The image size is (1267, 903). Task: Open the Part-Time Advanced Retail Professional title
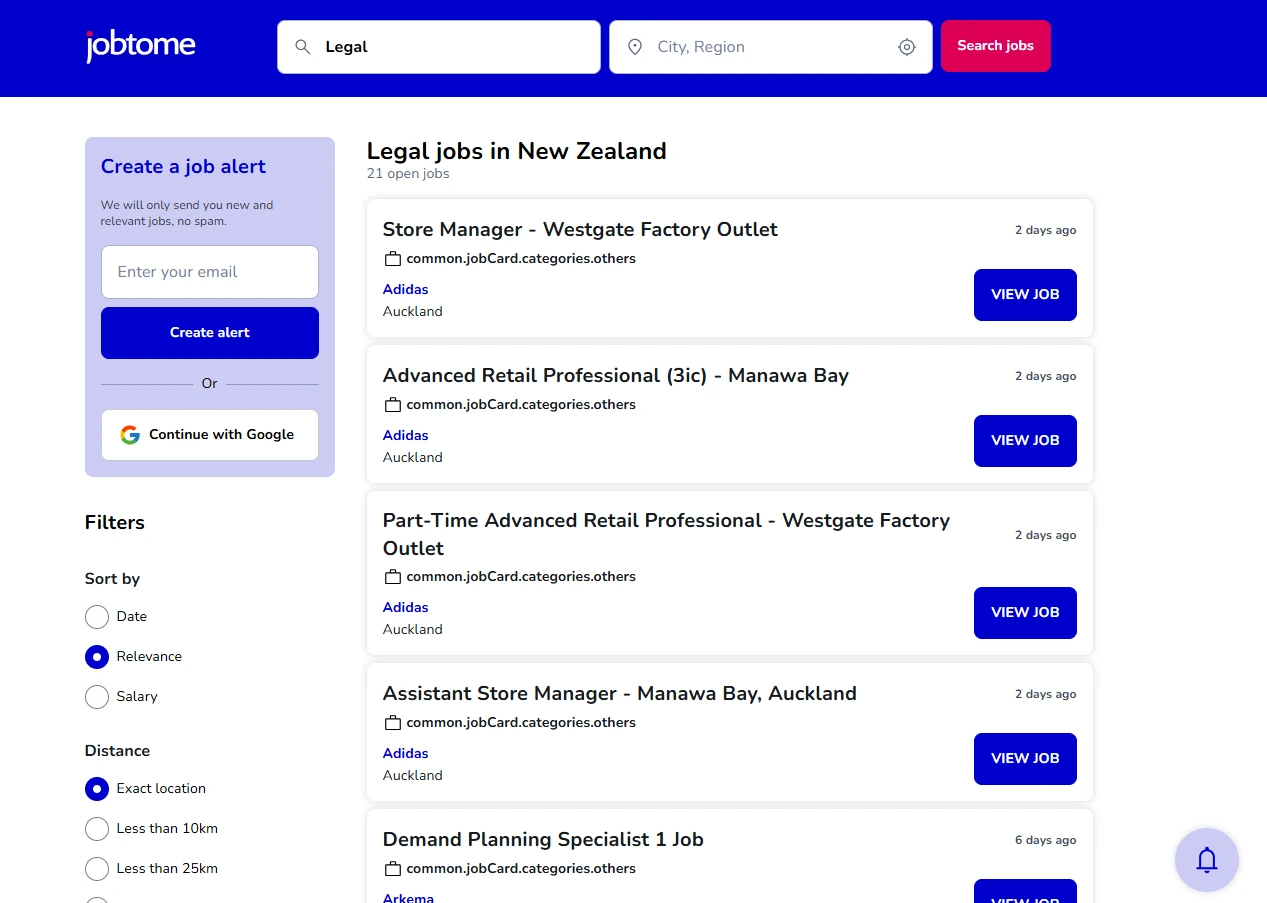click(x=666, y=535)
